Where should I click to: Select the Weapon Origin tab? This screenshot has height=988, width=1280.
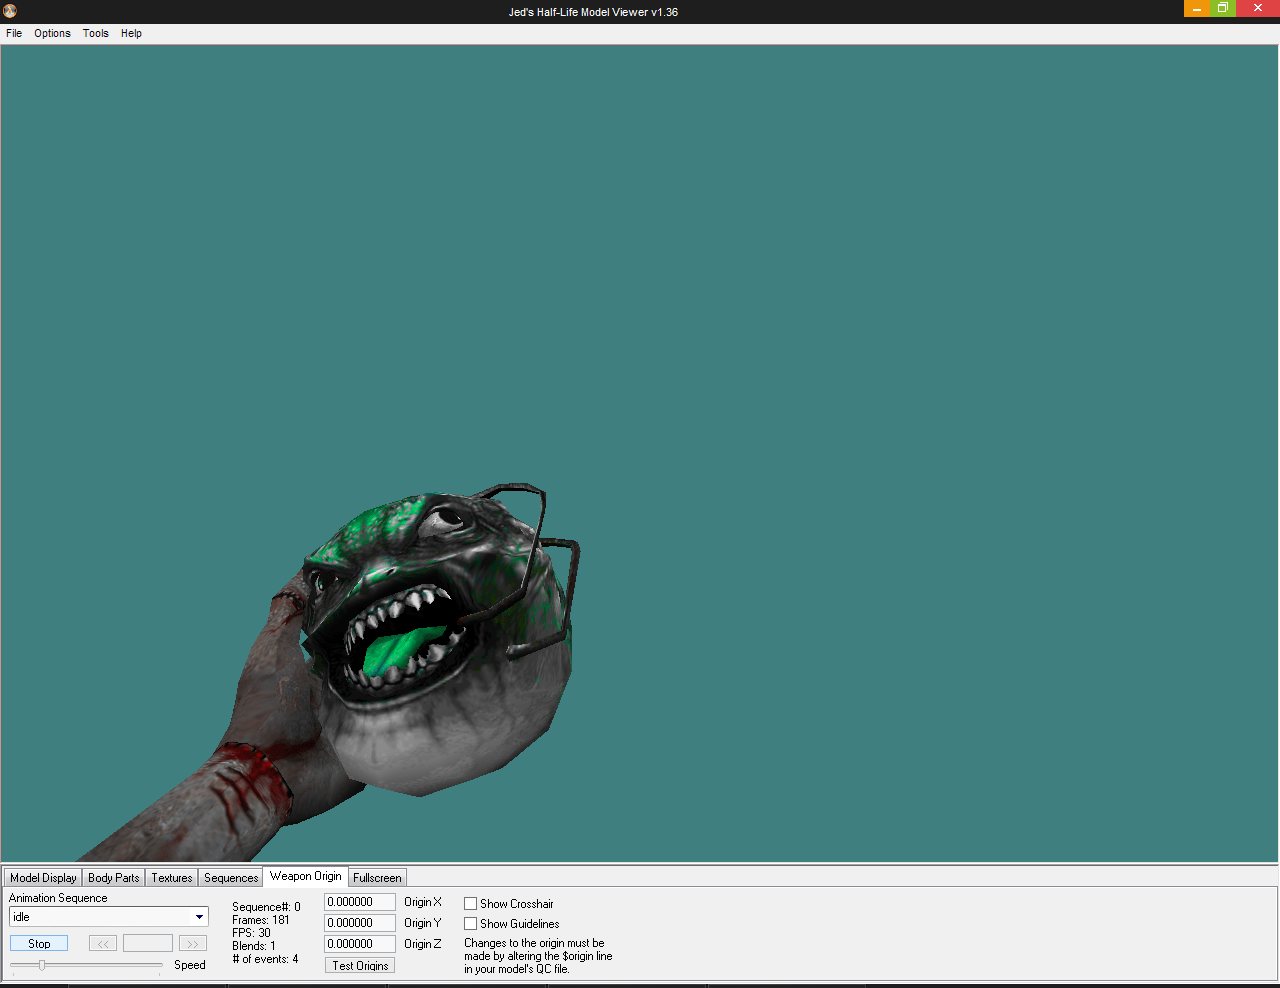(x=306, y=876)
